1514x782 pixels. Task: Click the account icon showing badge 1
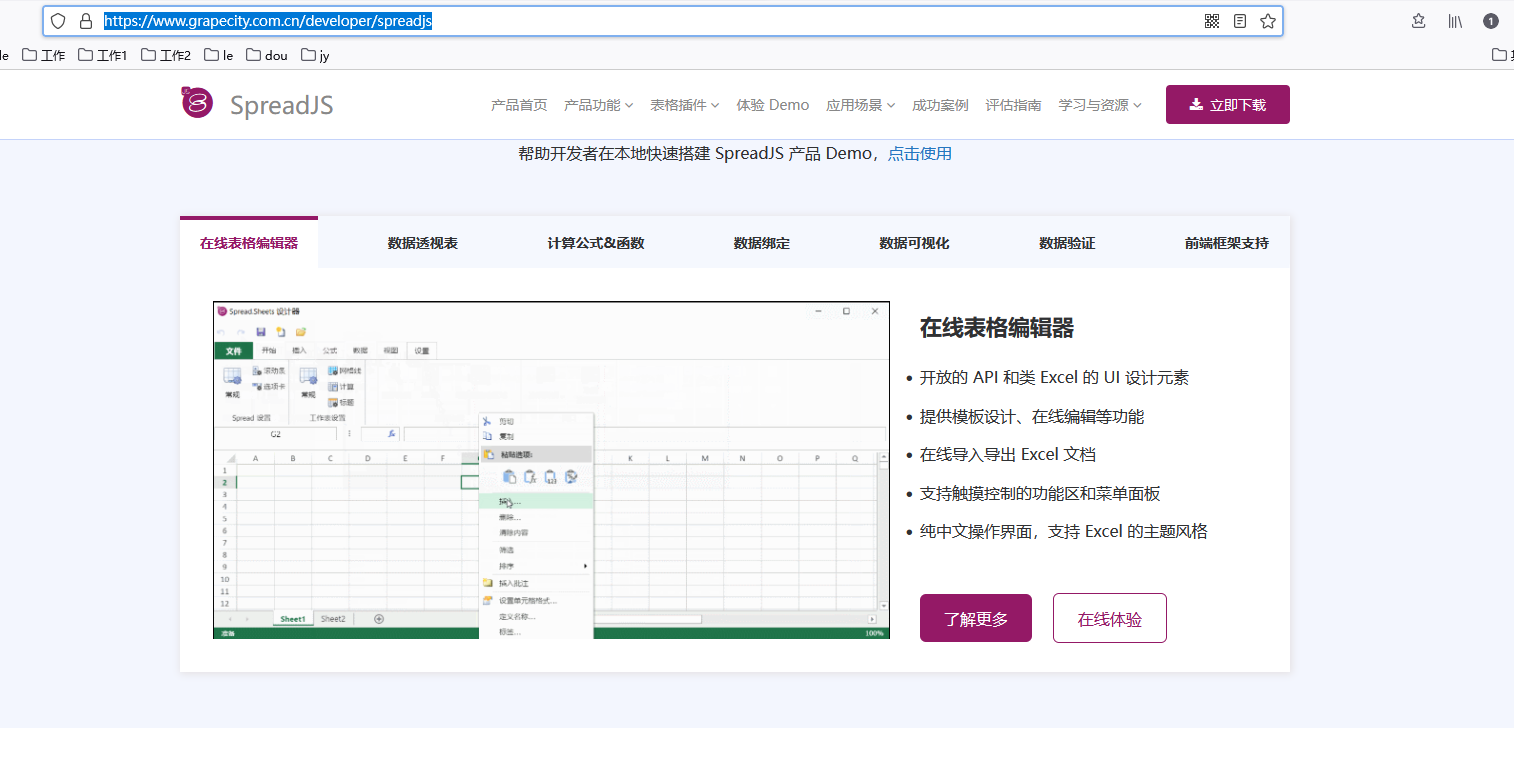(1491, 20)
